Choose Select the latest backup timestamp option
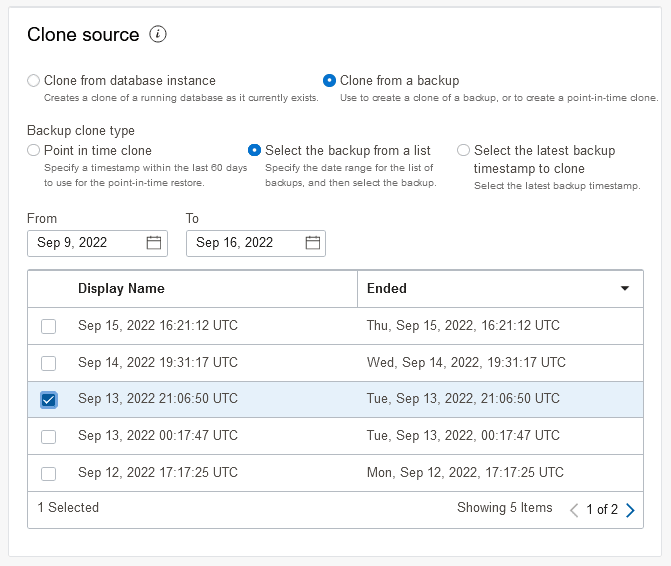 coord(463,150)
